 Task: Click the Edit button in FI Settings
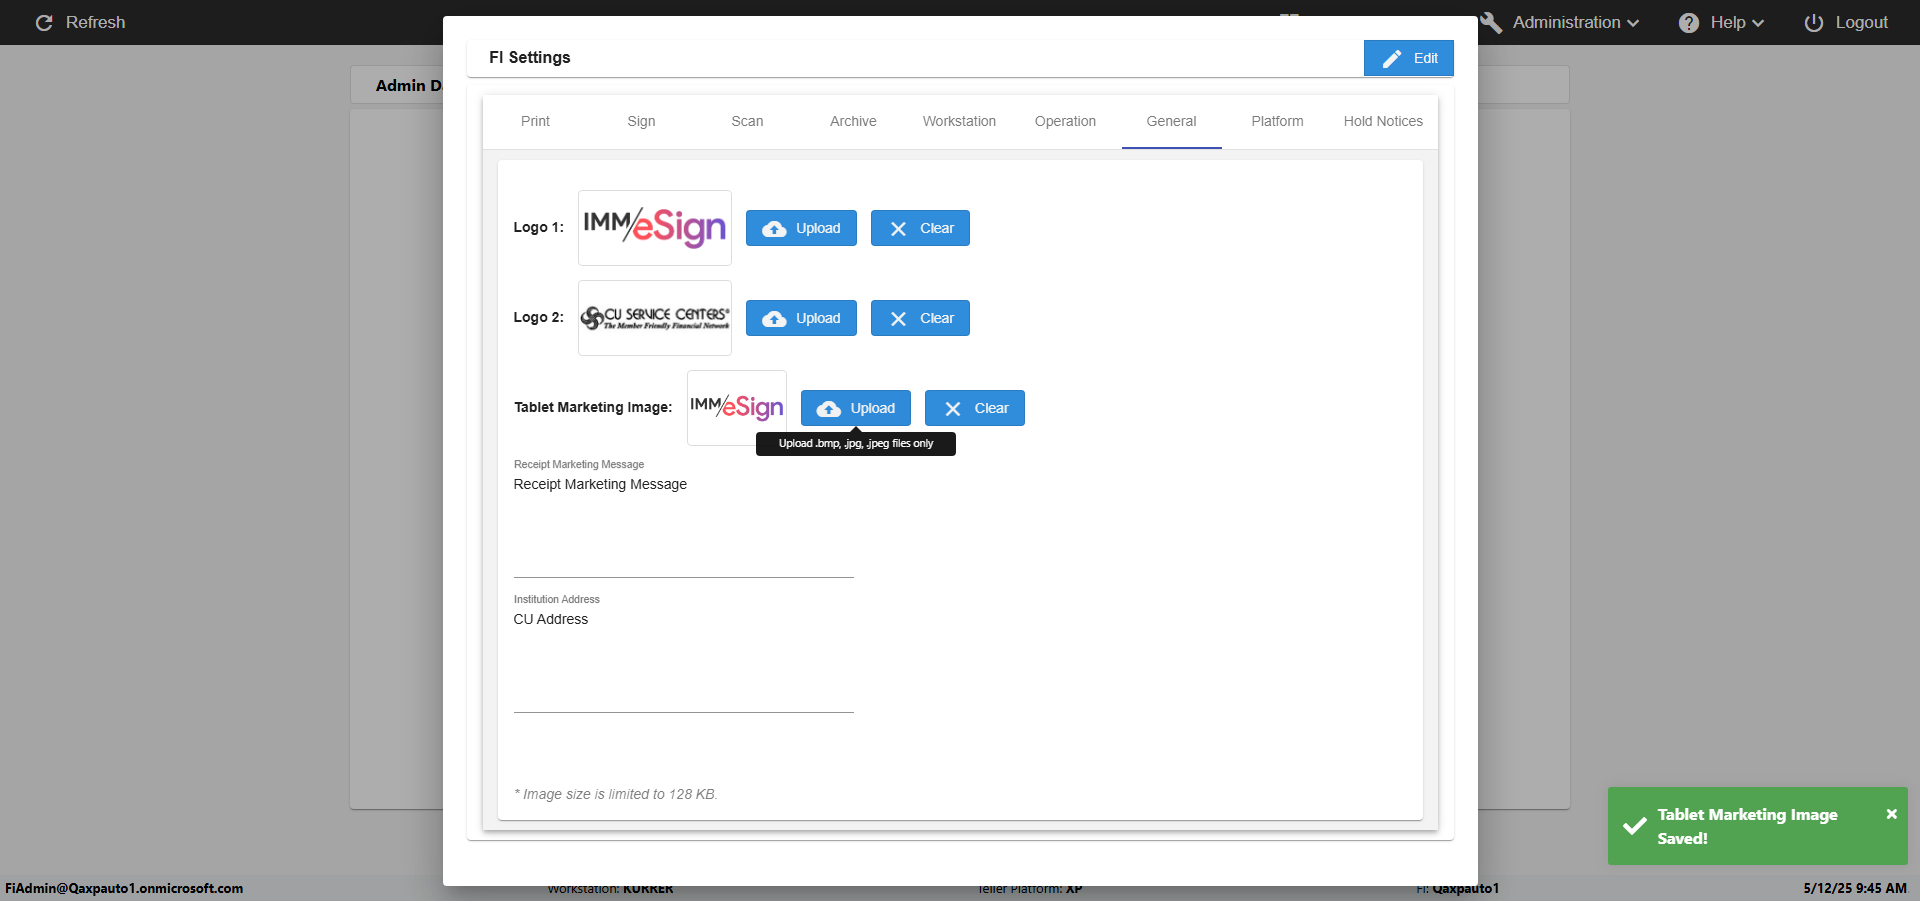(1408, 58)
